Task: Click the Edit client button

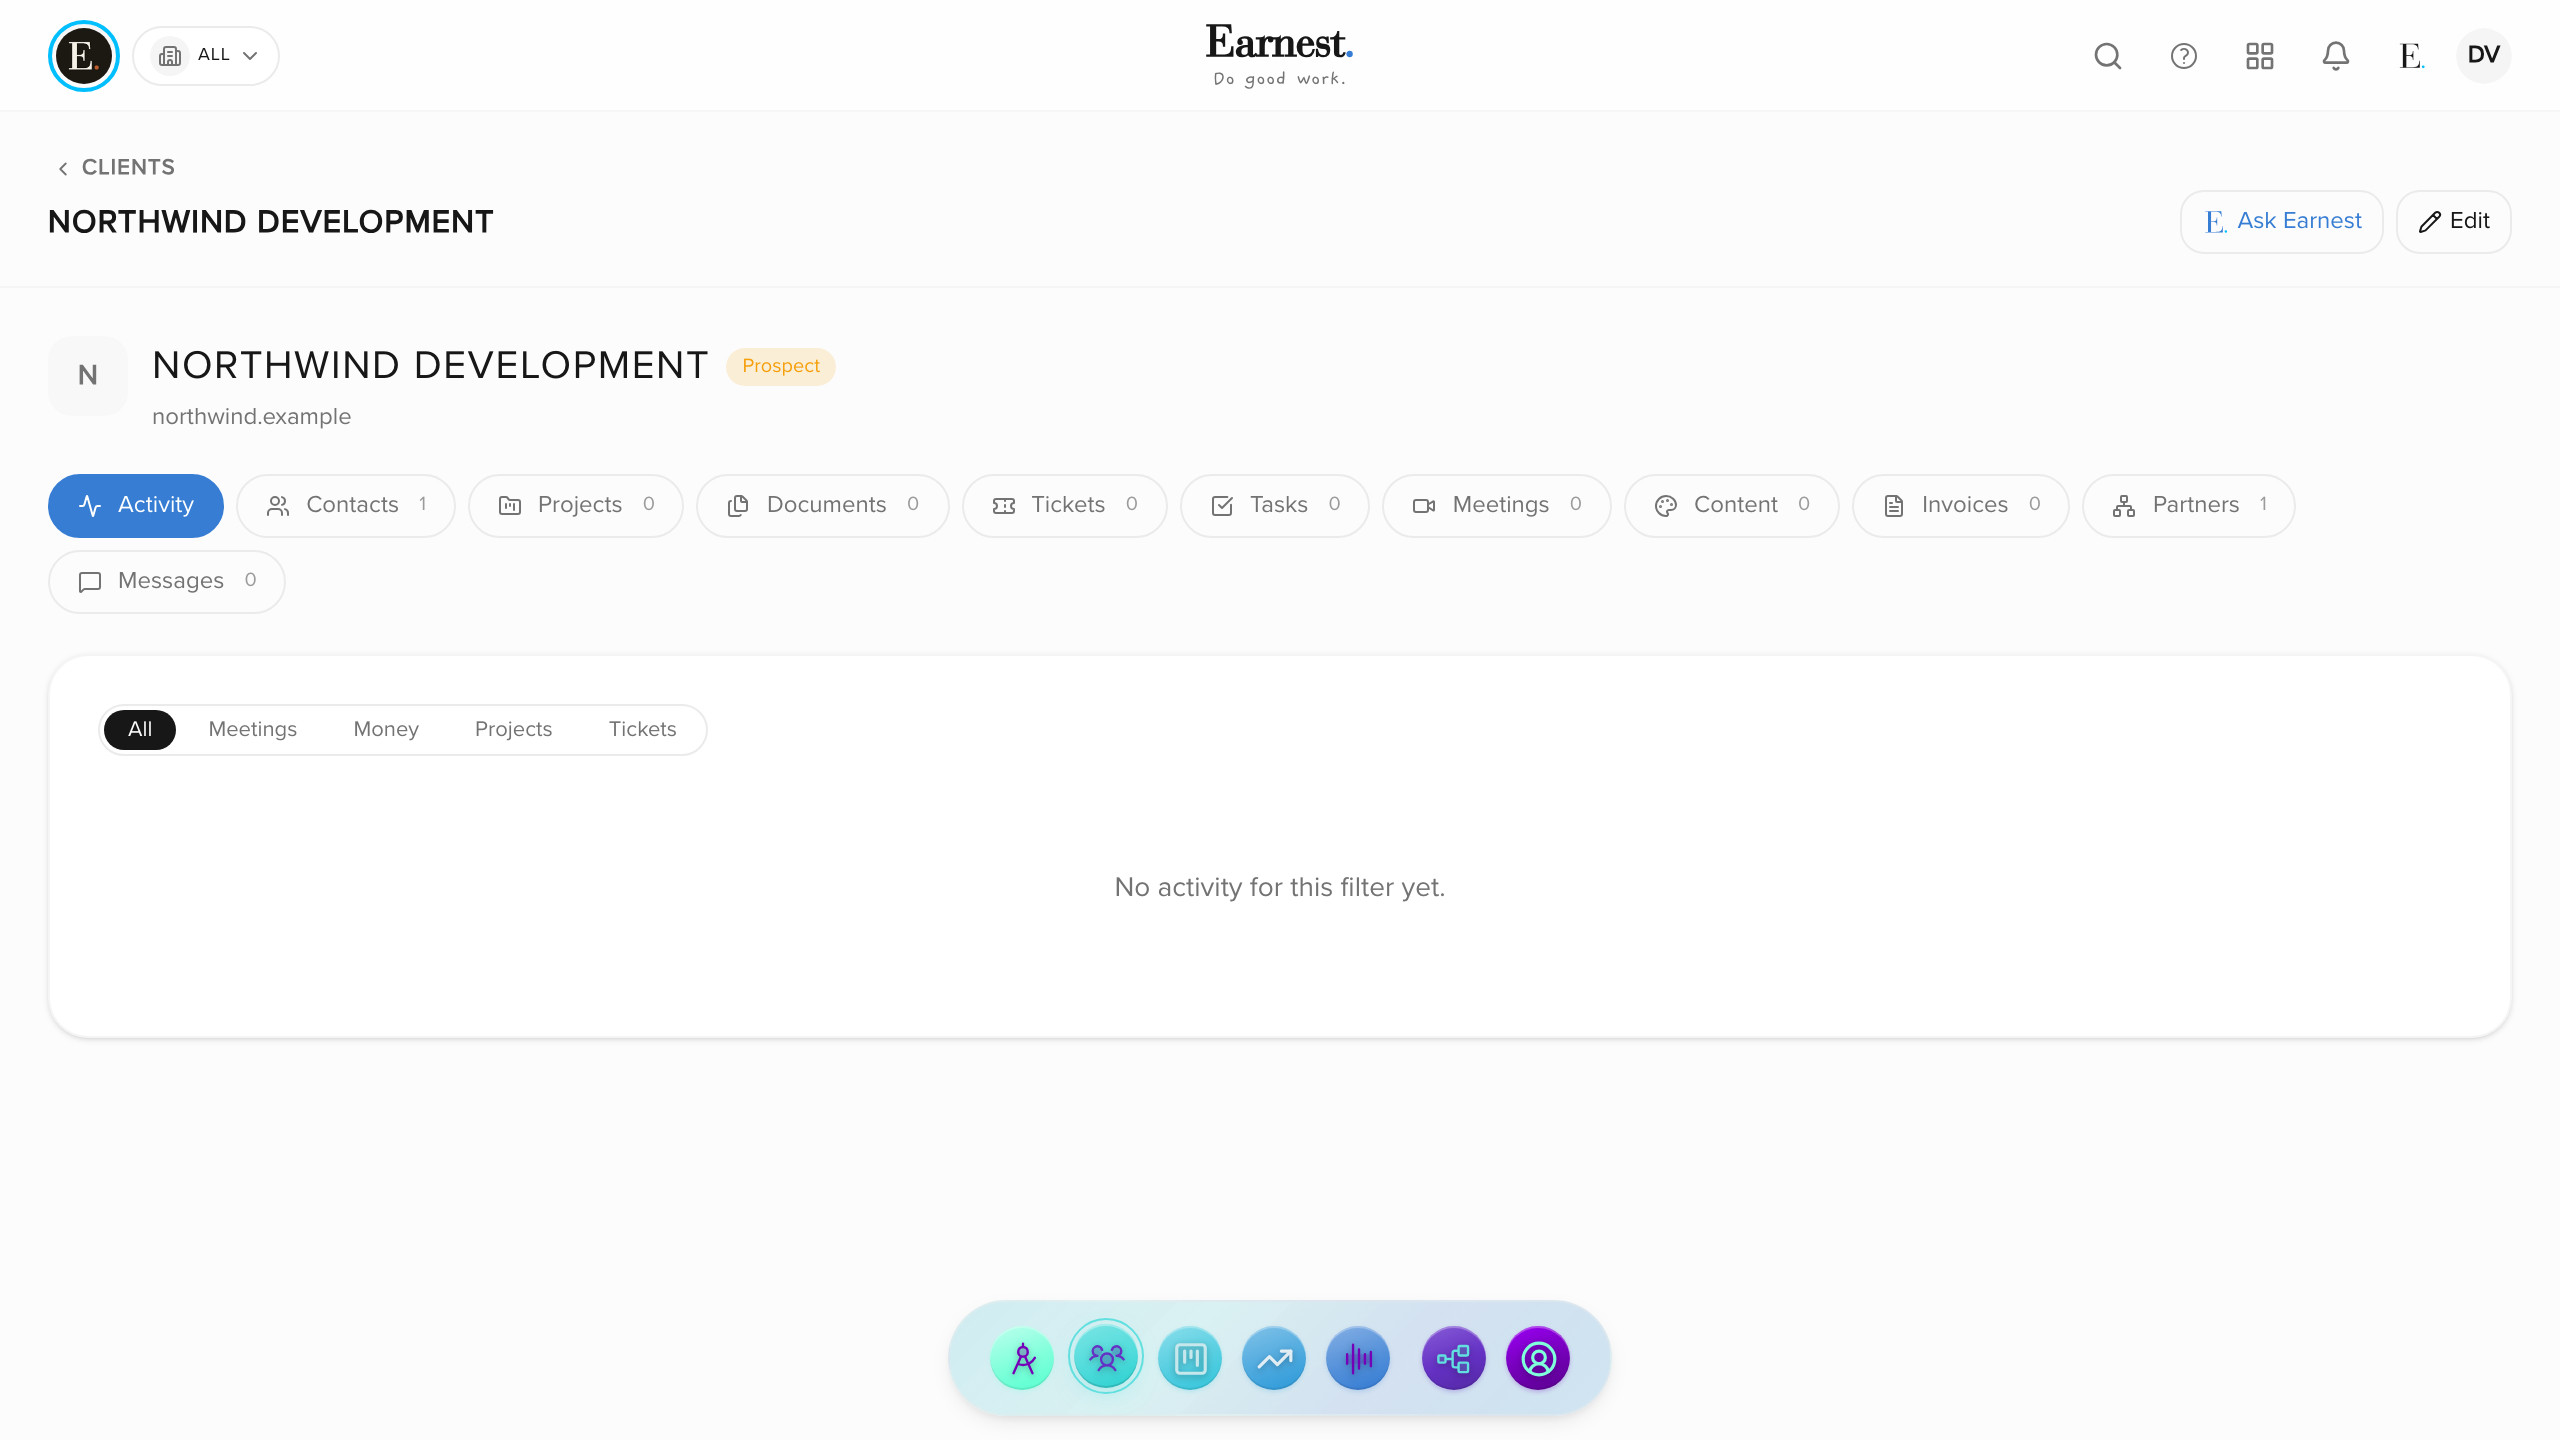Action: coord(2454,222)
